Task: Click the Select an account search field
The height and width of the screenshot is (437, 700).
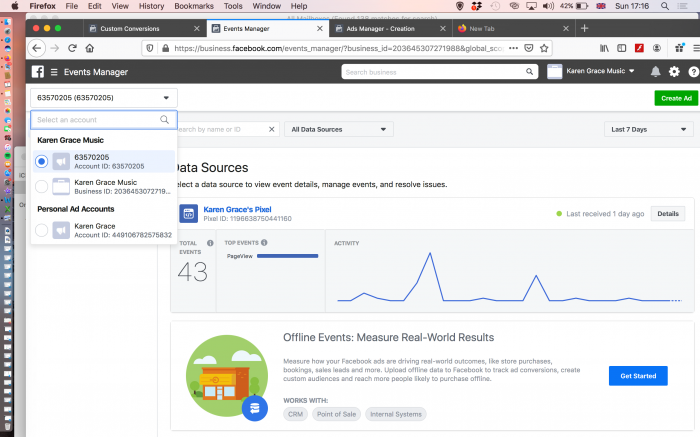Action: click(x=104, y=120)
